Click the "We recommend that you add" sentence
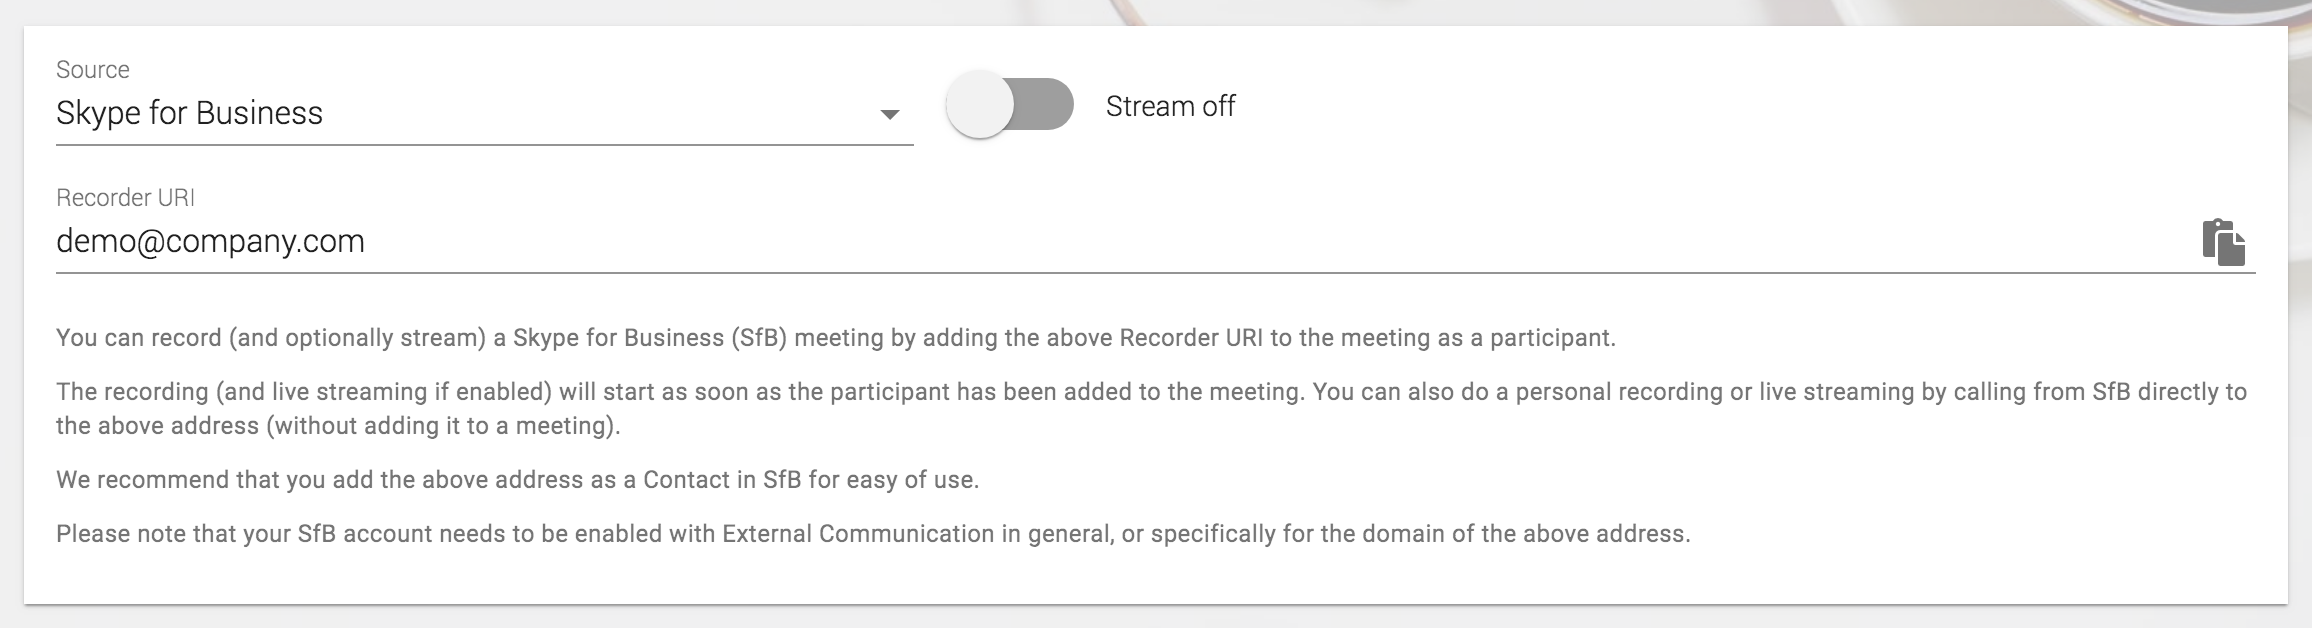The height and width of the screenshot is (628, 2312). pos(517,480)
